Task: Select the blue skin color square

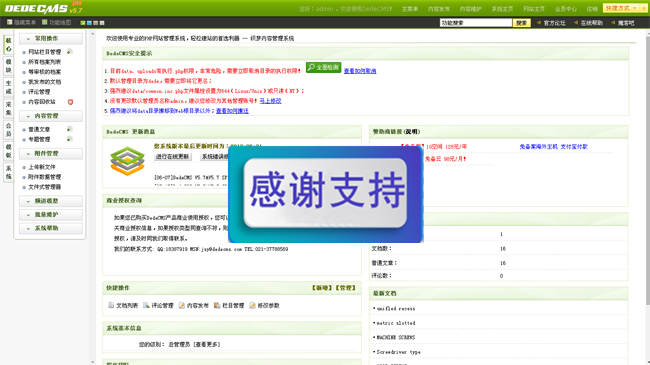Action: [89, 23]
